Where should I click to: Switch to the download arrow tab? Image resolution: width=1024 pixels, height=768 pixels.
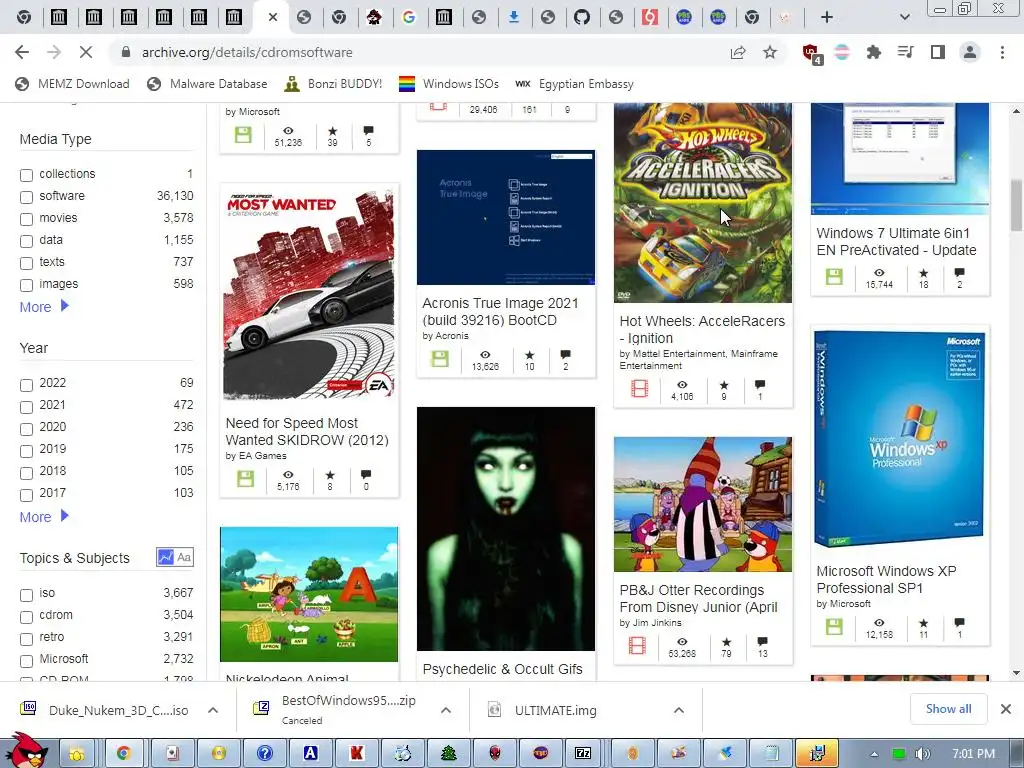point(514,17)
